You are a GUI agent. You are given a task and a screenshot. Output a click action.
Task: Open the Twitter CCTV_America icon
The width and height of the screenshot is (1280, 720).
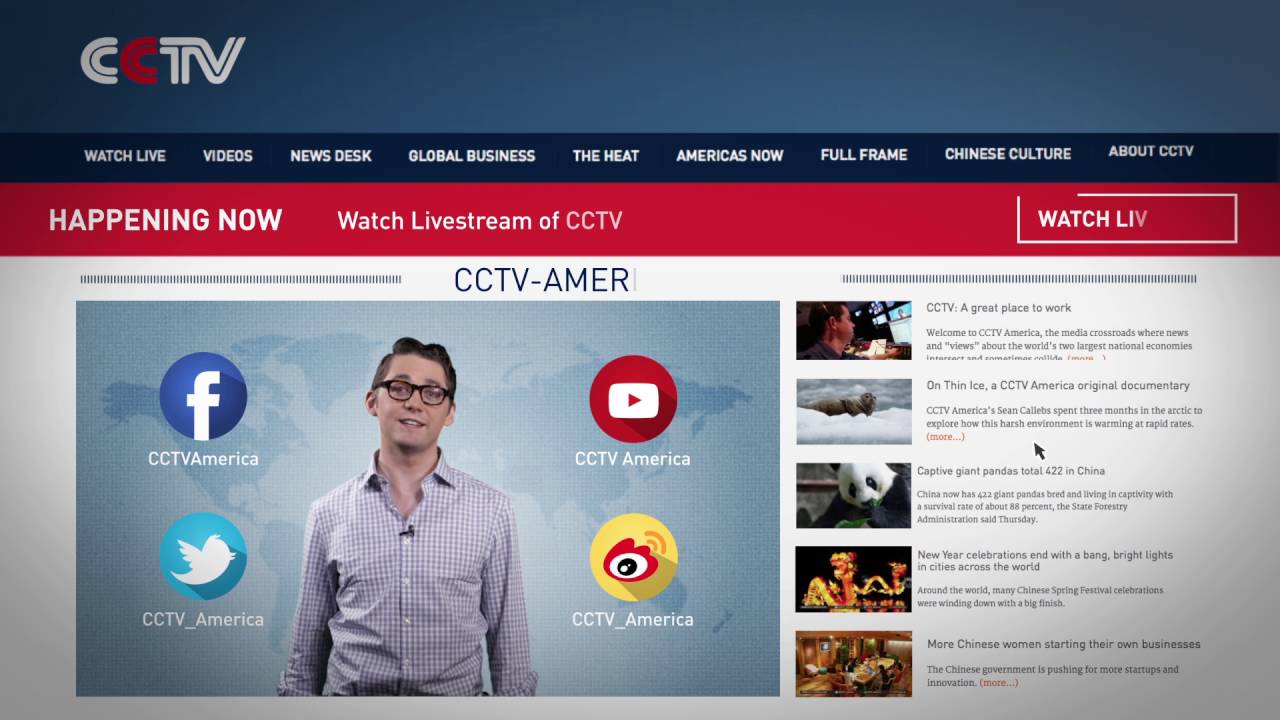click(x=203, y=556)
